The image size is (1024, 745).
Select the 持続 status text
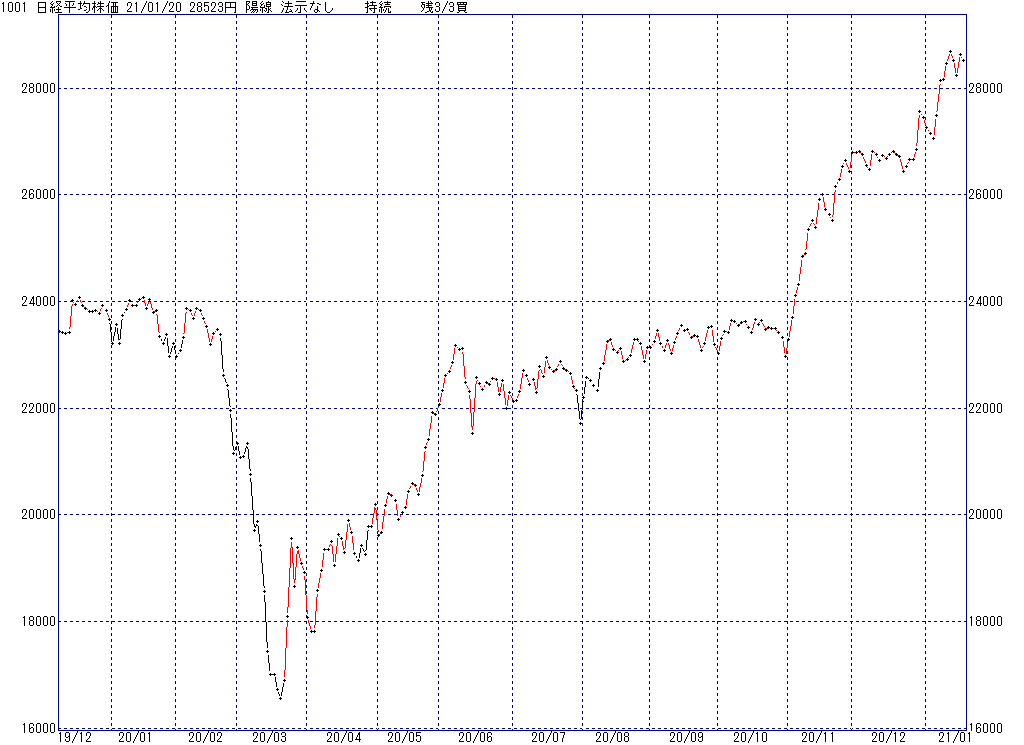pos(378,7)
